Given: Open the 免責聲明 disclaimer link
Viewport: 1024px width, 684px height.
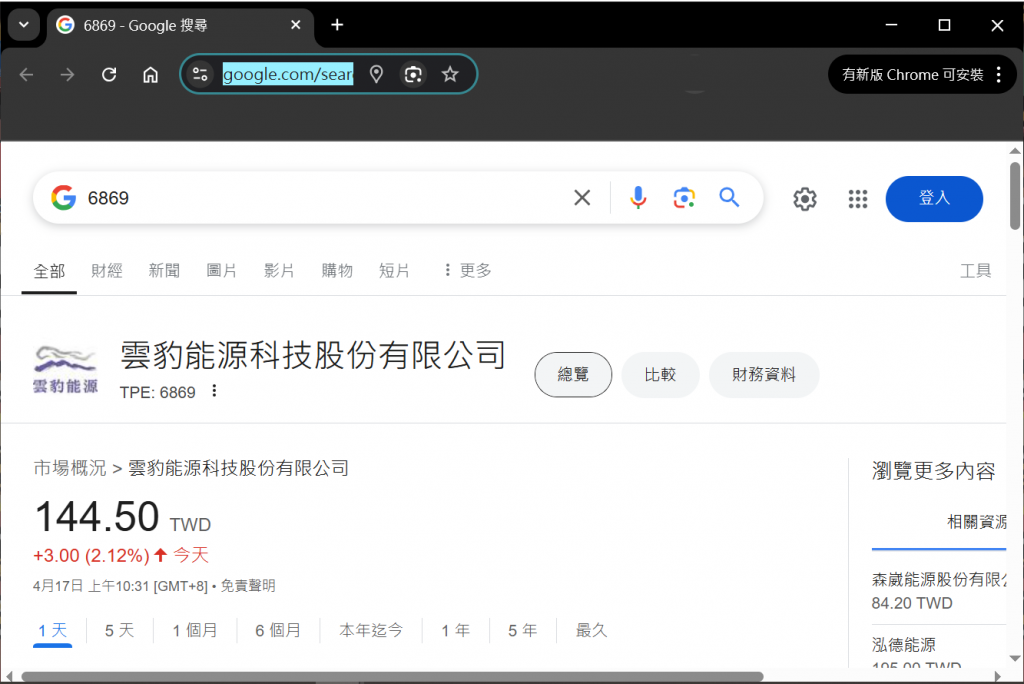Looking at the screenshot, I should (x=248, y=586).
